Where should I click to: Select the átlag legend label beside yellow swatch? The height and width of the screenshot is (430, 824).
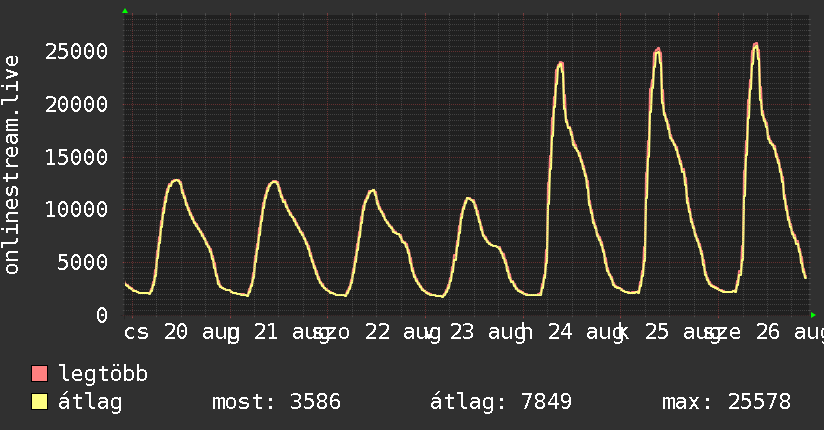[90, 402]
